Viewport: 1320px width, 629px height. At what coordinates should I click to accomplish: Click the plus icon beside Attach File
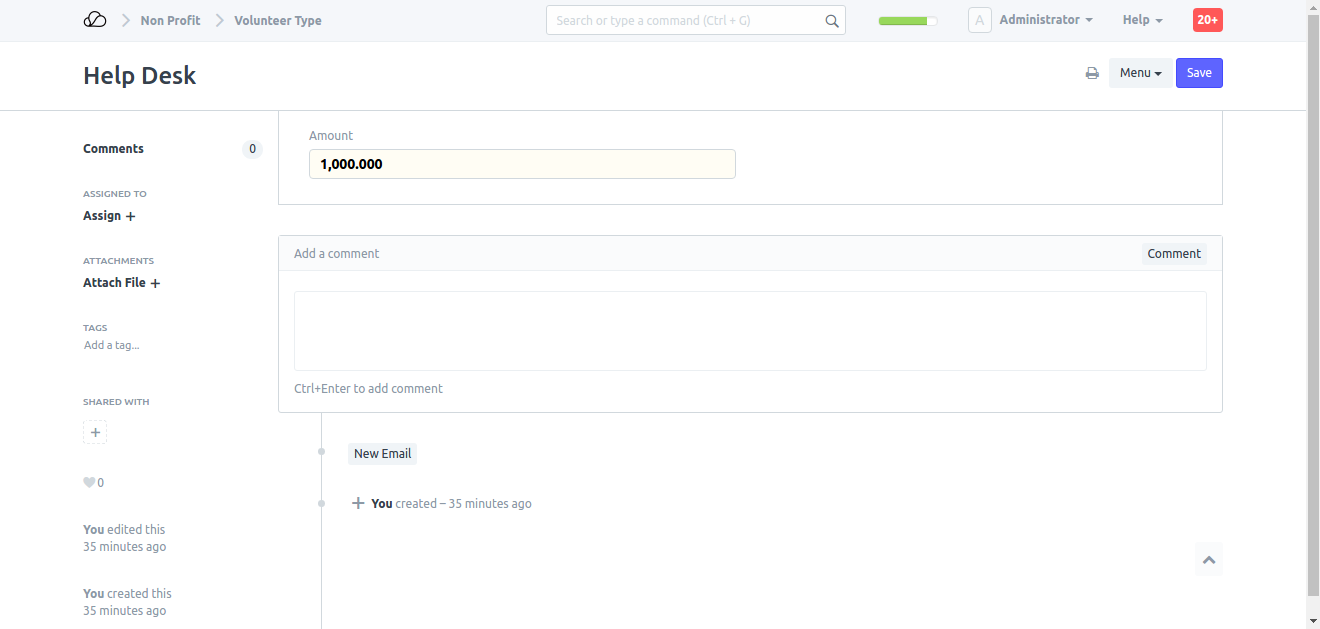click(x=155, y=283)
